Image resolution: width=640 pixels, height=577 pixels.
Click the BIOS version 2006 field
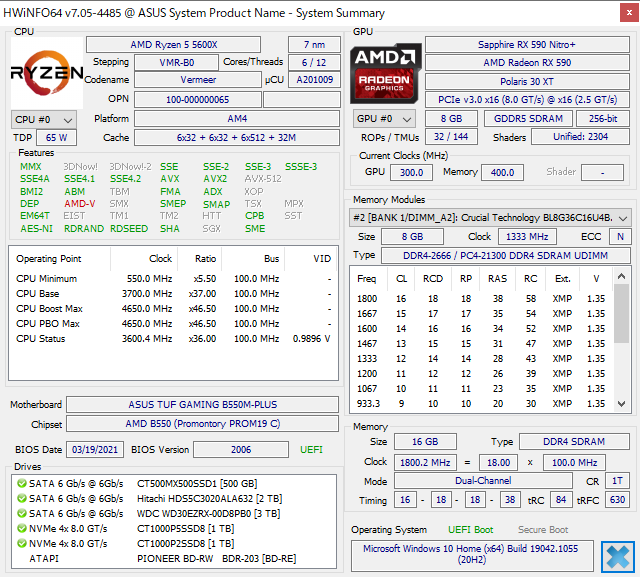[241, 450]
